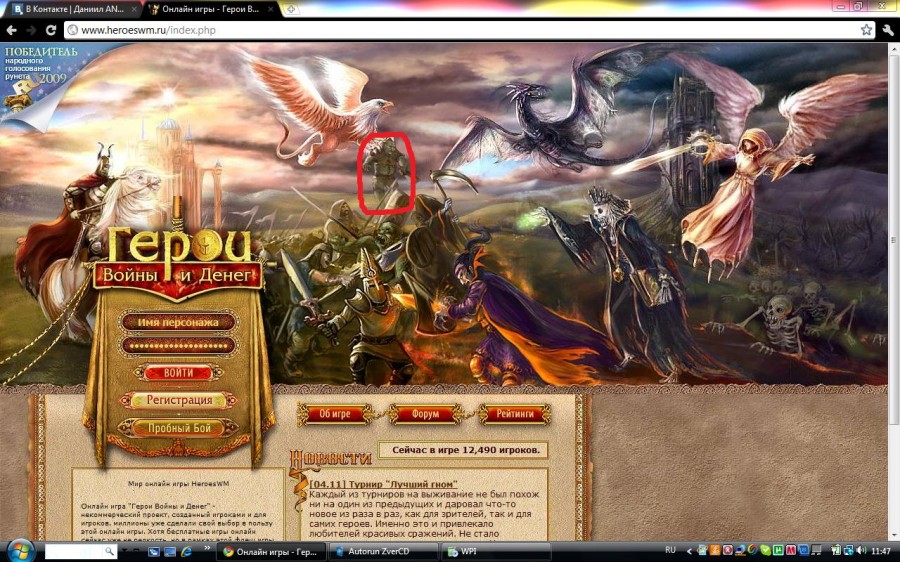Click the browser Back arrow
Viewport: 900px width, 562px height.
pos(11,30)
